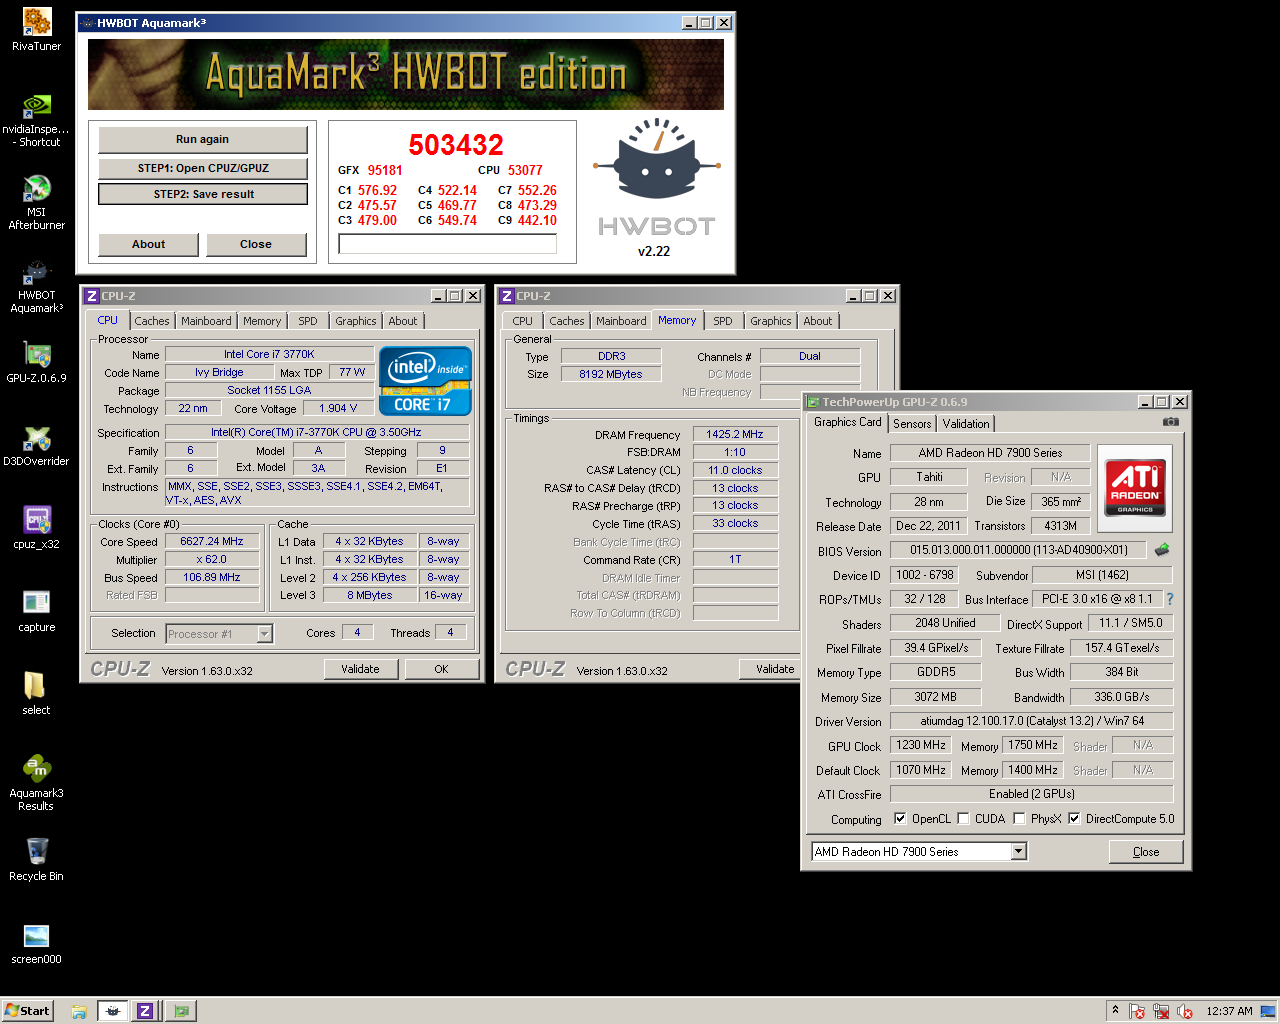Click the ATI CrossFire Enabled (2 GPUs) field

(x=1031, y=794)
